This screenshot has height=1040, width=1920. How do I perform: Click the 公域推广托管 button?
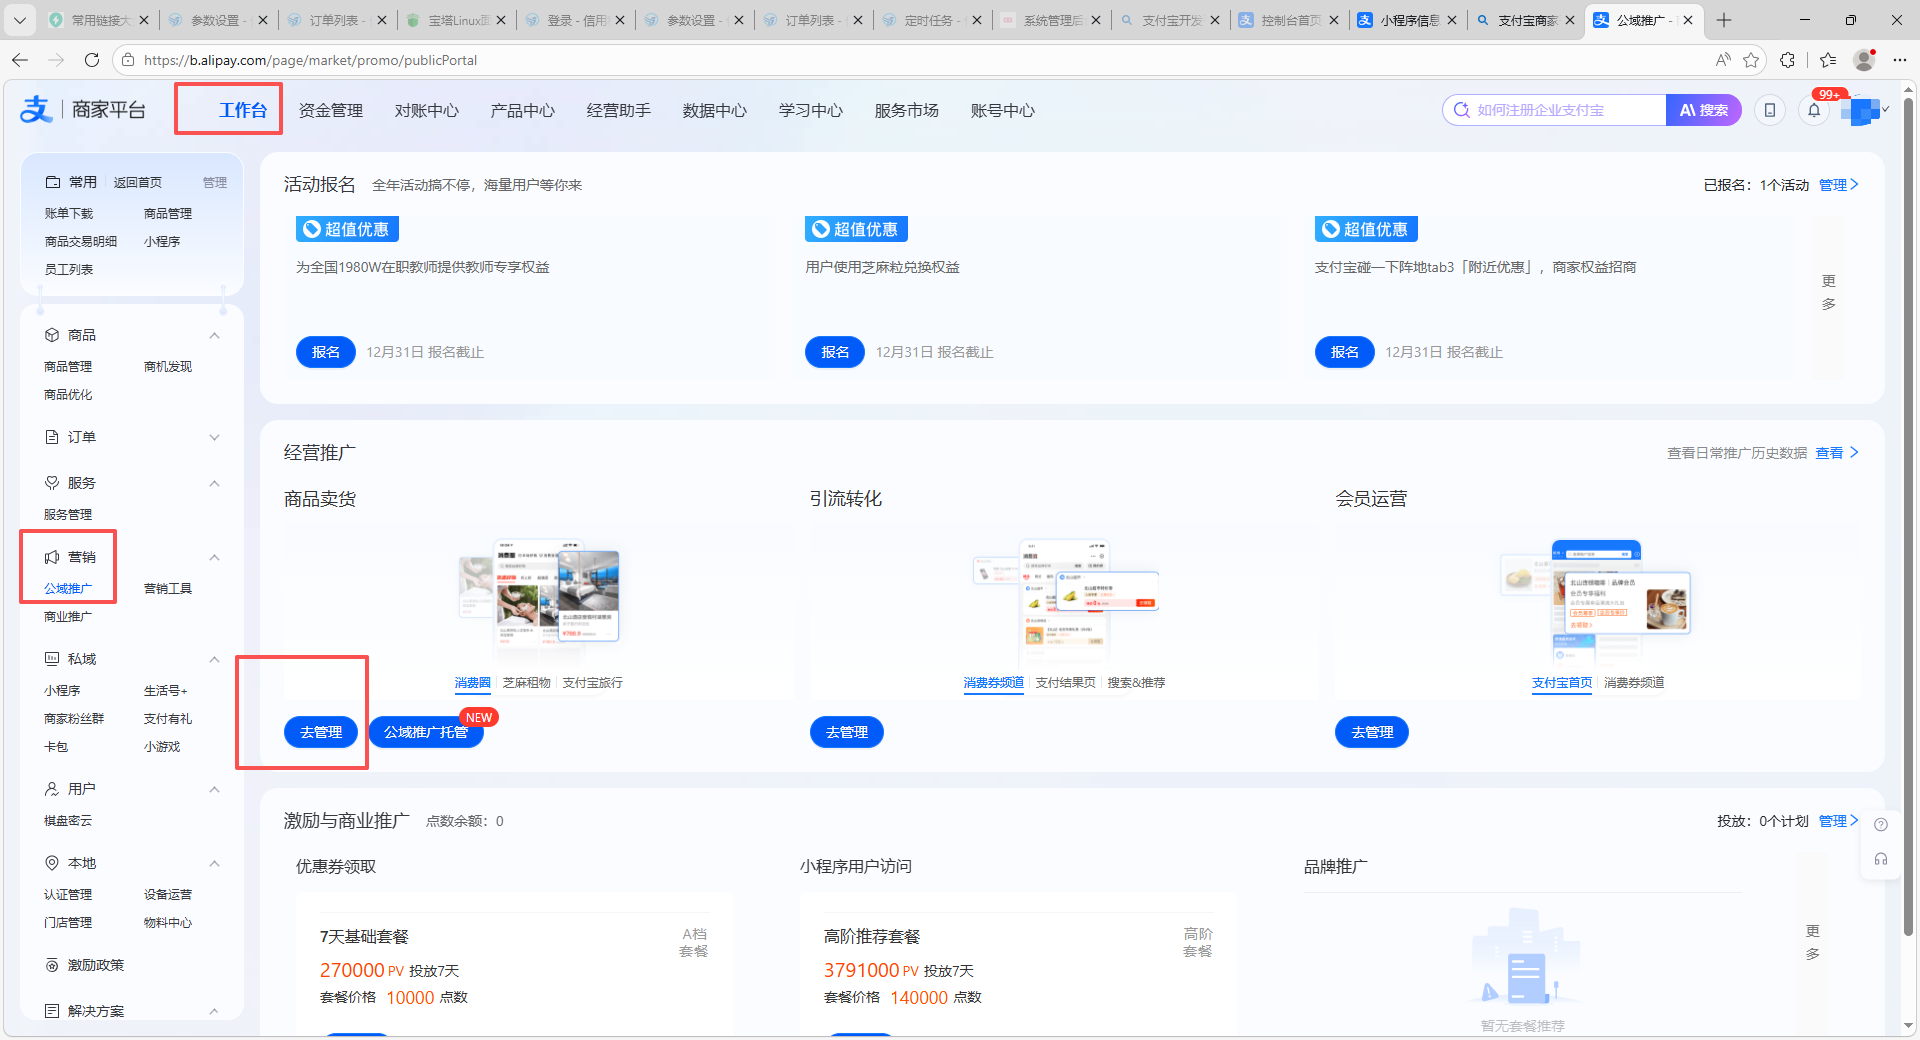tap(426, 732)
